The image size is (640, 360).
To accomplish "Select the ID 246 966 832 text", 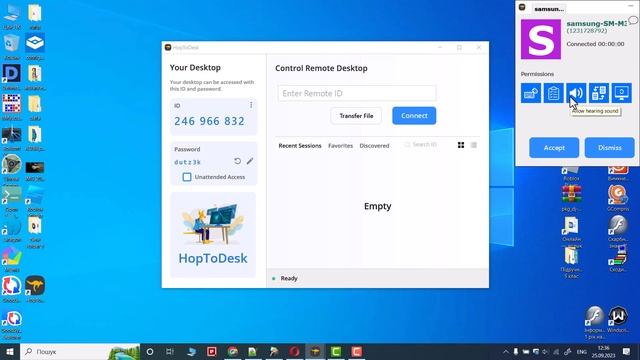I will 209,121.
